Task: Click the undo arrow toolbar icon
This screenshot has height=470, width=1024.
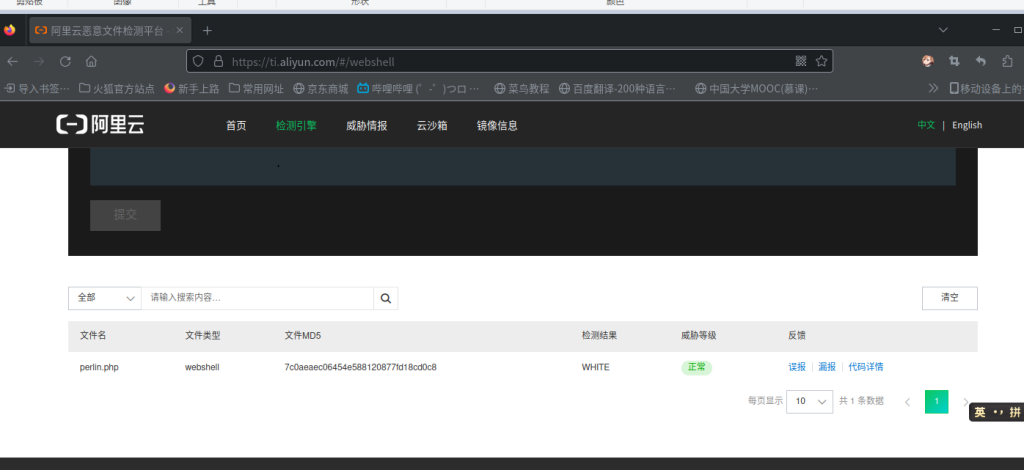Action: (981, 61)
